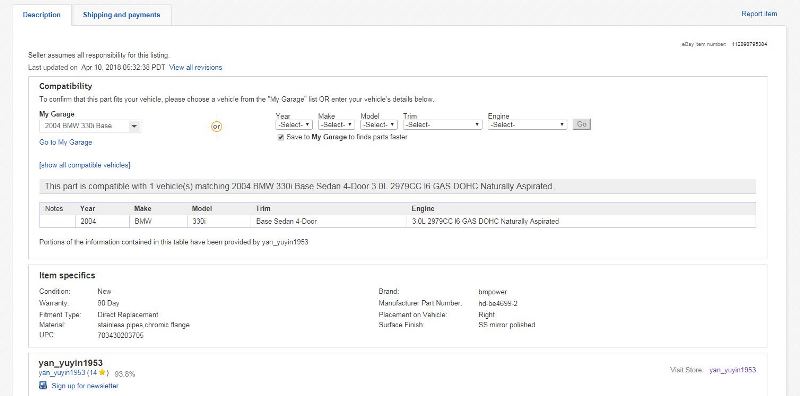Click the Engine column header
Image resolution: width=800 pixels, height=396 pixels.
pos(423,209)
